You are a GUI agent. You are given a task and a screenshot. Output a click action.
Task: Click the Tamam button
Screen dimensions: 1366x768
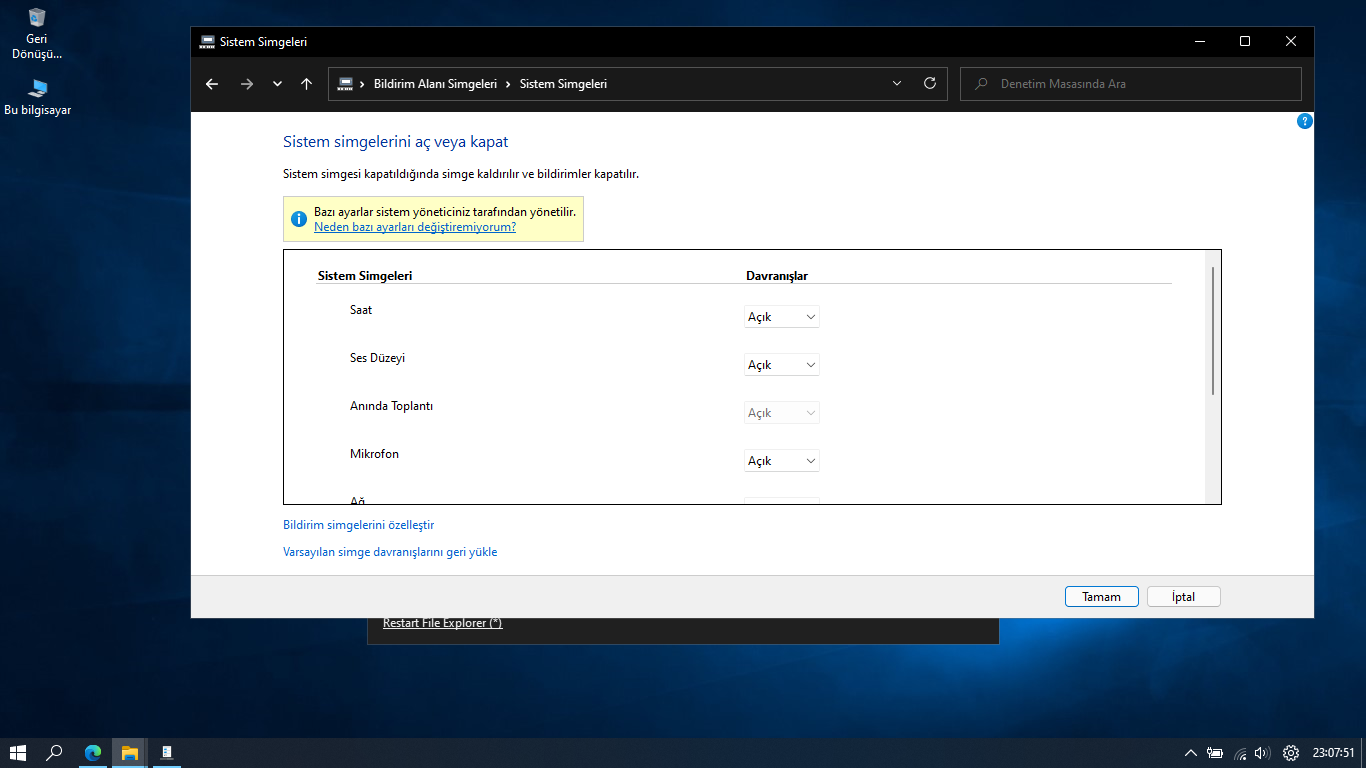point(1101,597)
